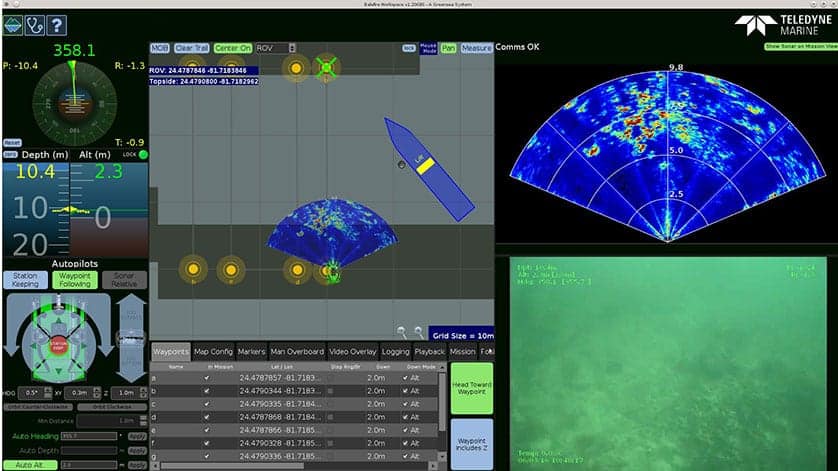Switch to the Map Config tab
The image size is (838, 471).
pyautogui.click(x=213, y=352)
